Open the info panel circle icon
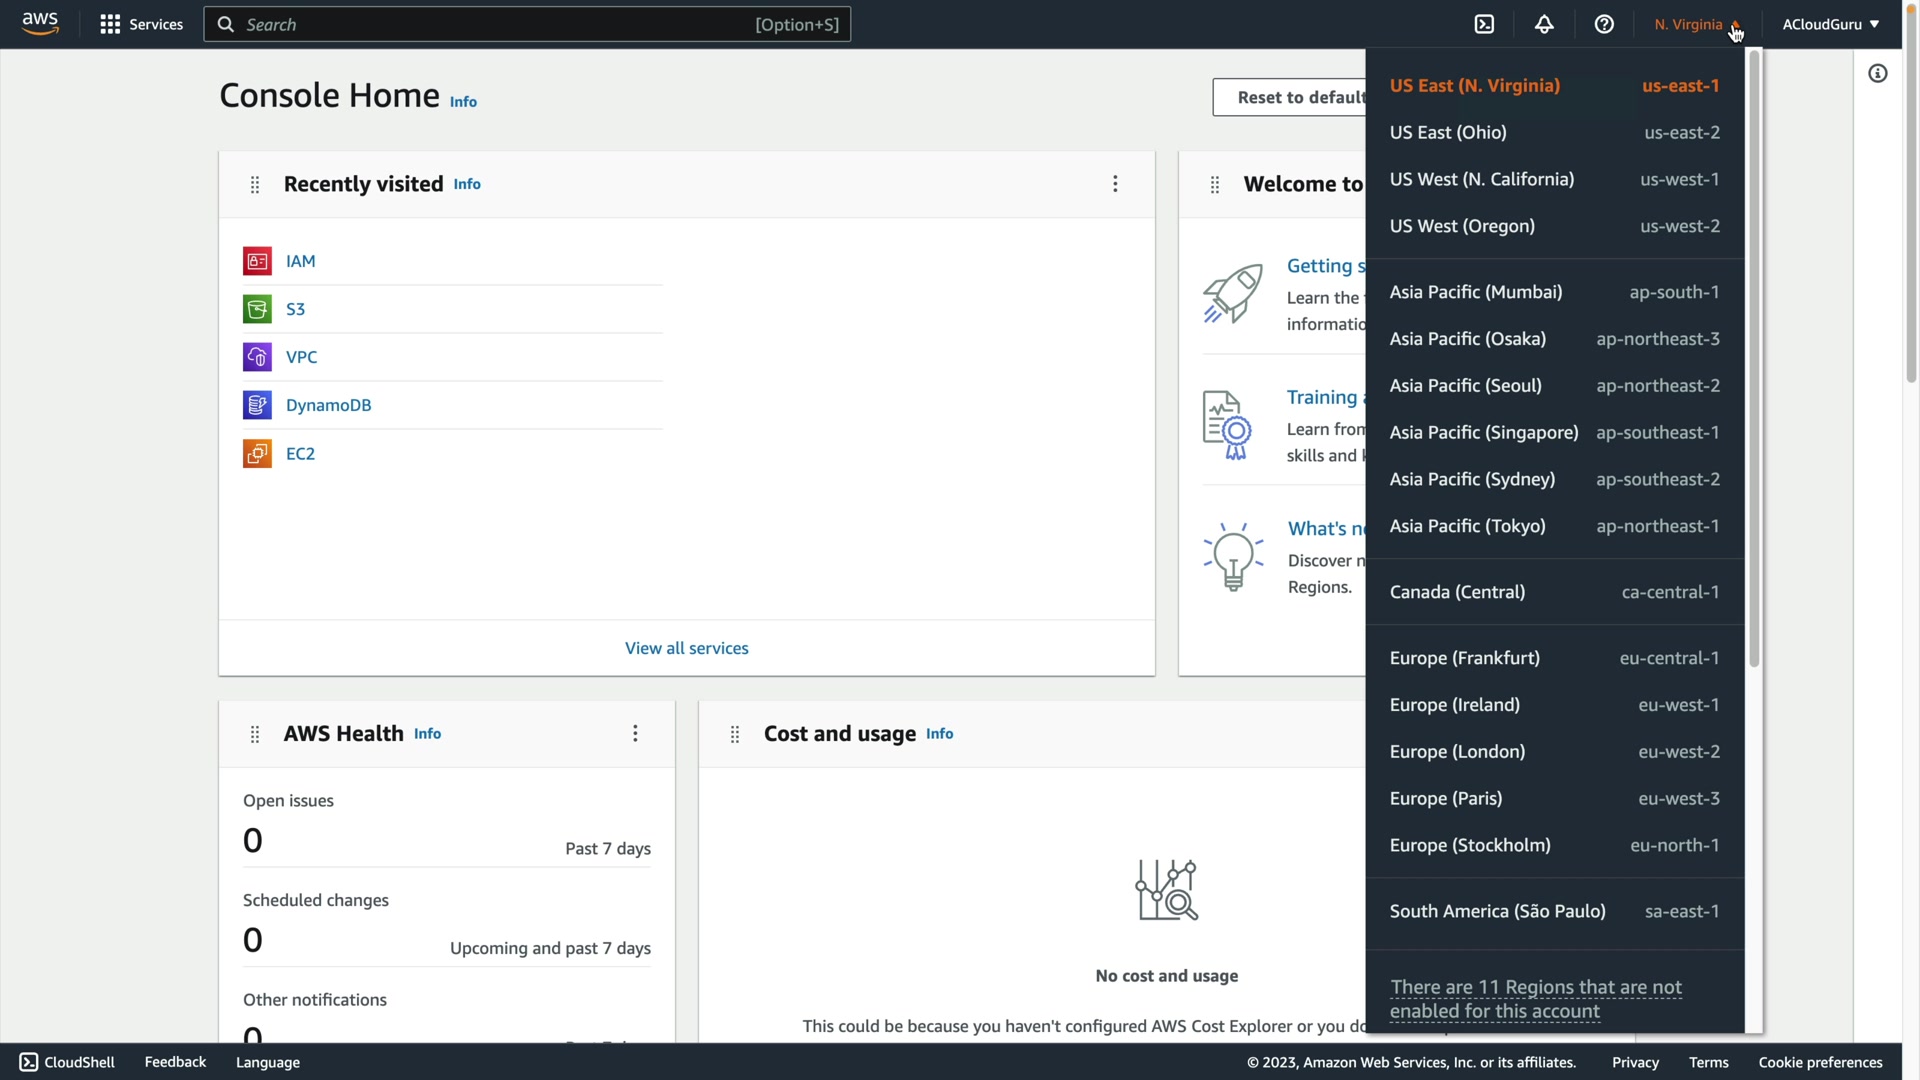The image size is (1920, 1080). (1877, 73)
